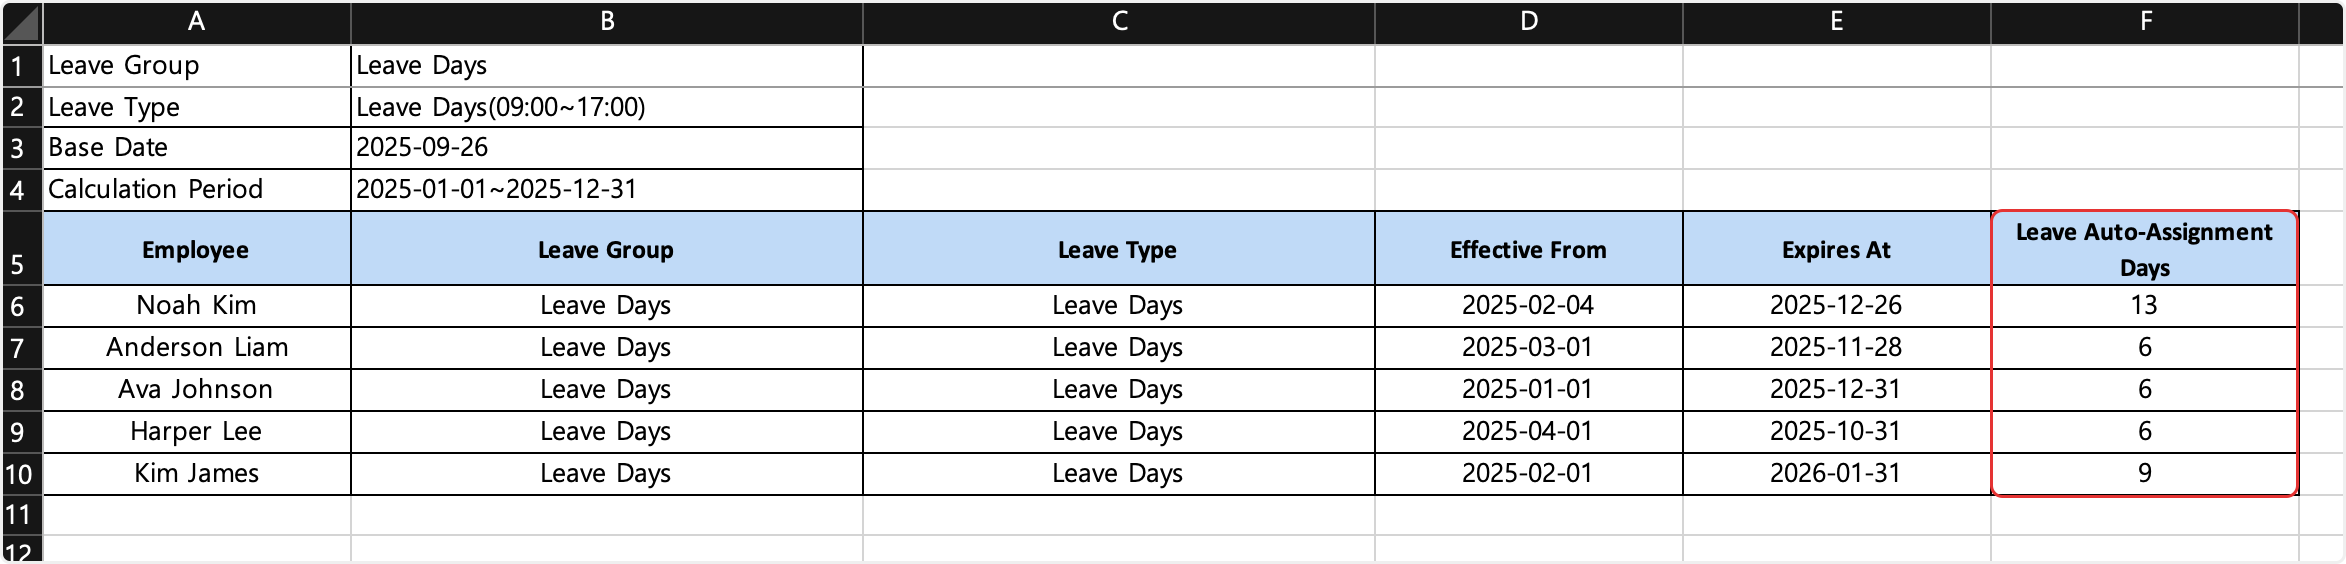Viewport: 2346px width, 564px height.
Task: Click Kim James's expiry date 2026-01-31
Action: [x=1836, y=474]
